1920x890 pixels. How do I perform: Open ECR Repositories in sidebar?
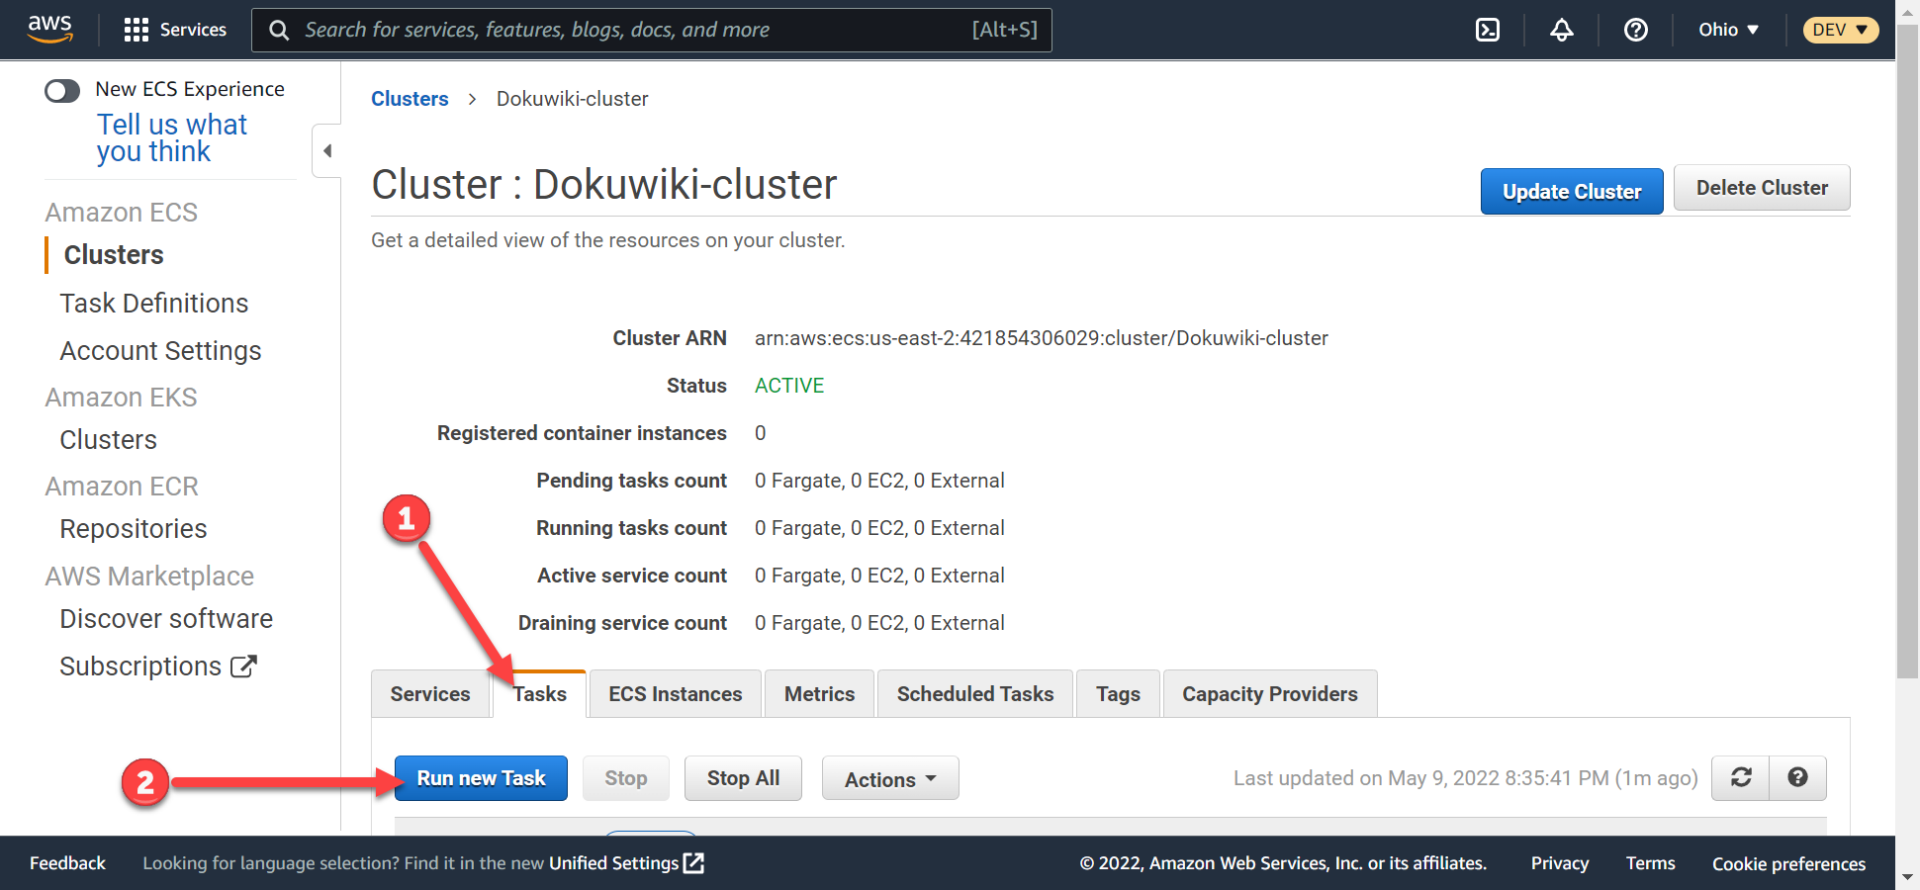click(133, 529)
